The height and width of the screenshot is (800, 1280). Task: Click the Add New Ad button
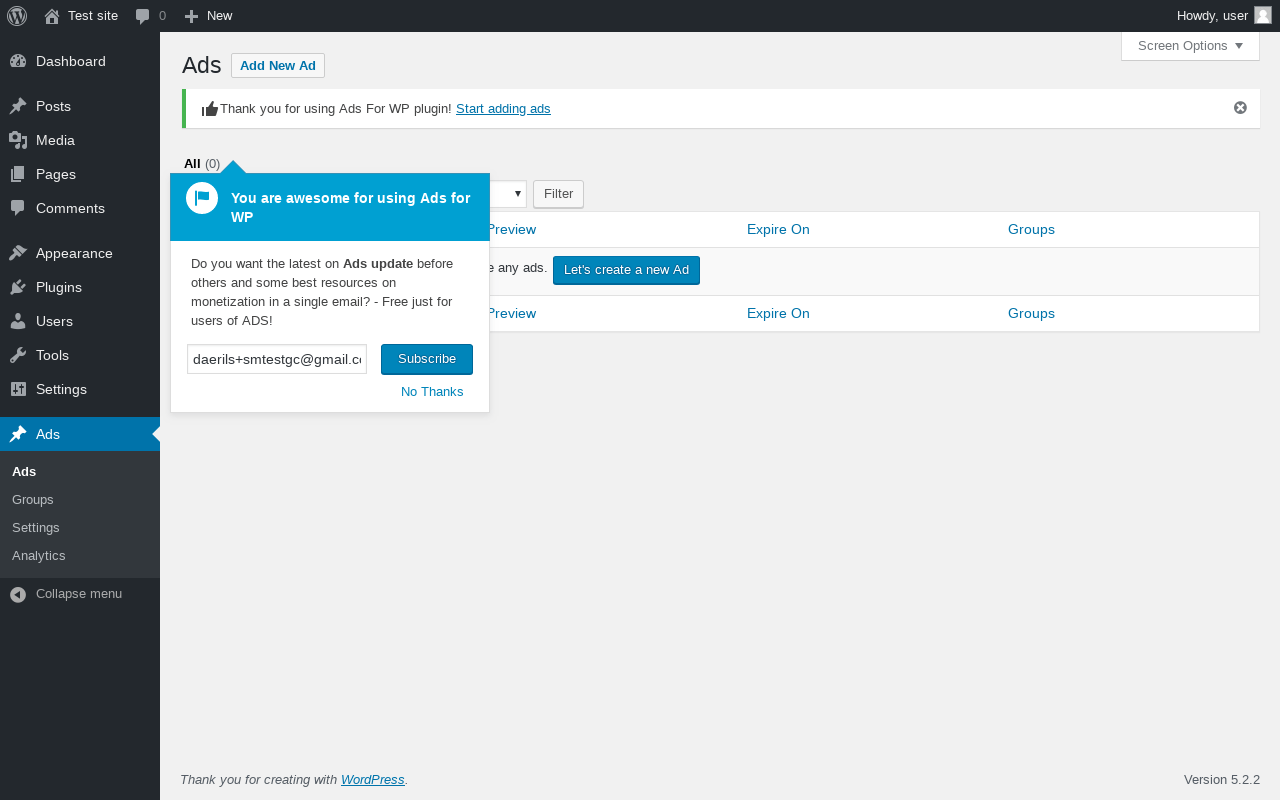[278, 66]
